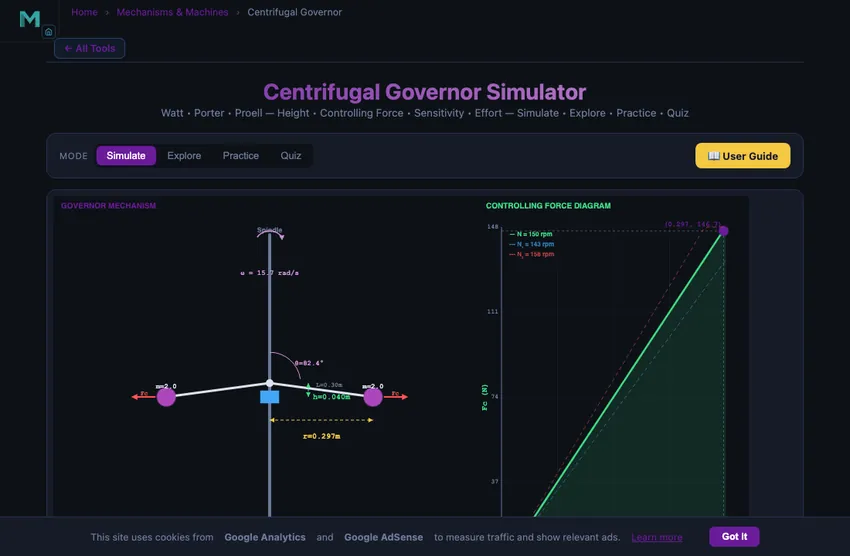
Task: Go to Mechanisms & Machines breadcrumb
Action: (x=172, y=12)
